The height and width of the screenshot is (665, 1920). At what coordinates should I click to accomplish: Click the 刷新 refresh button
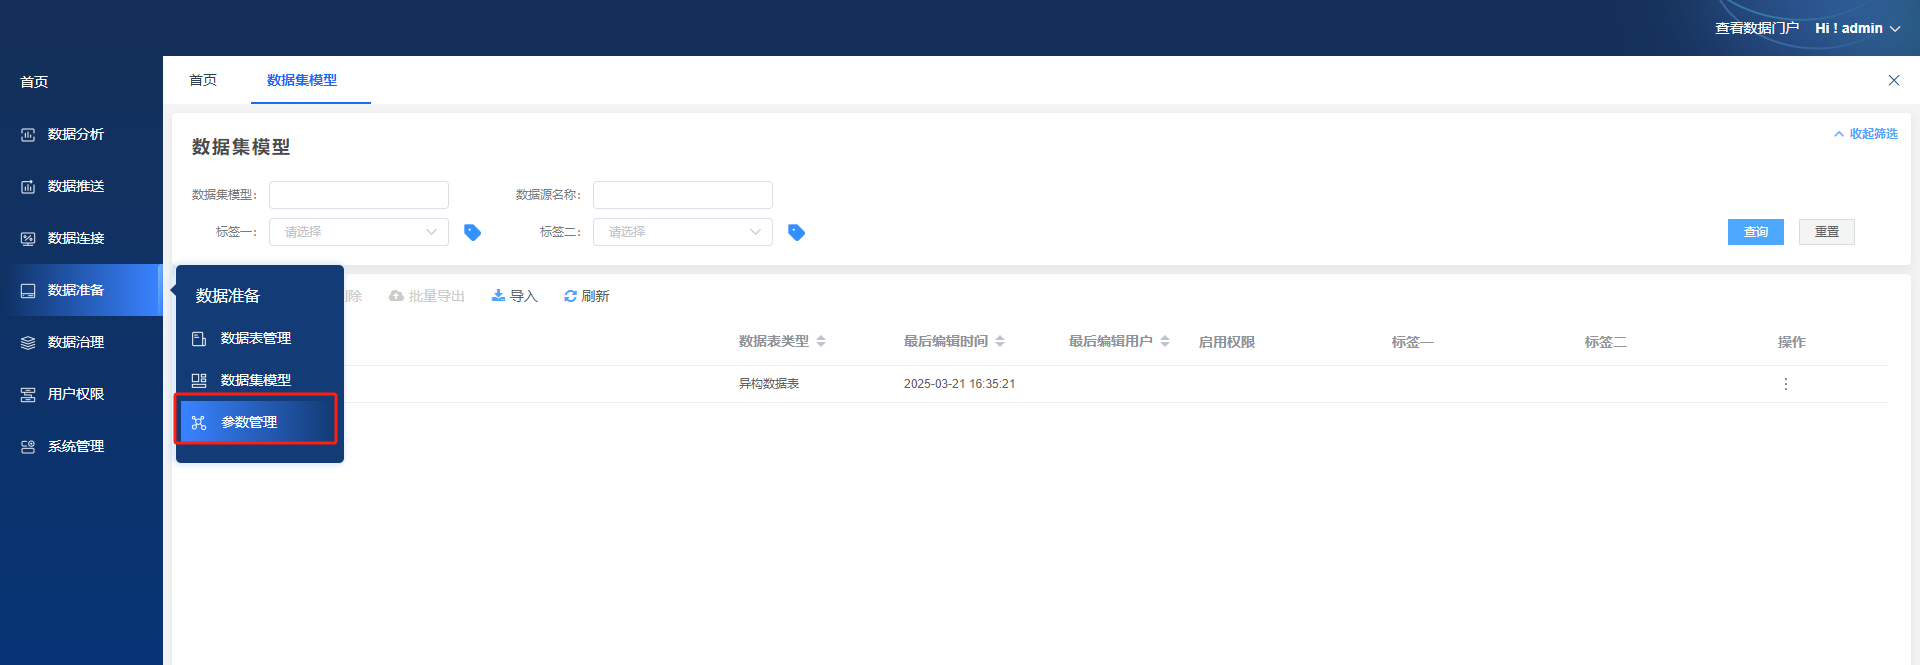coord(586,296)
